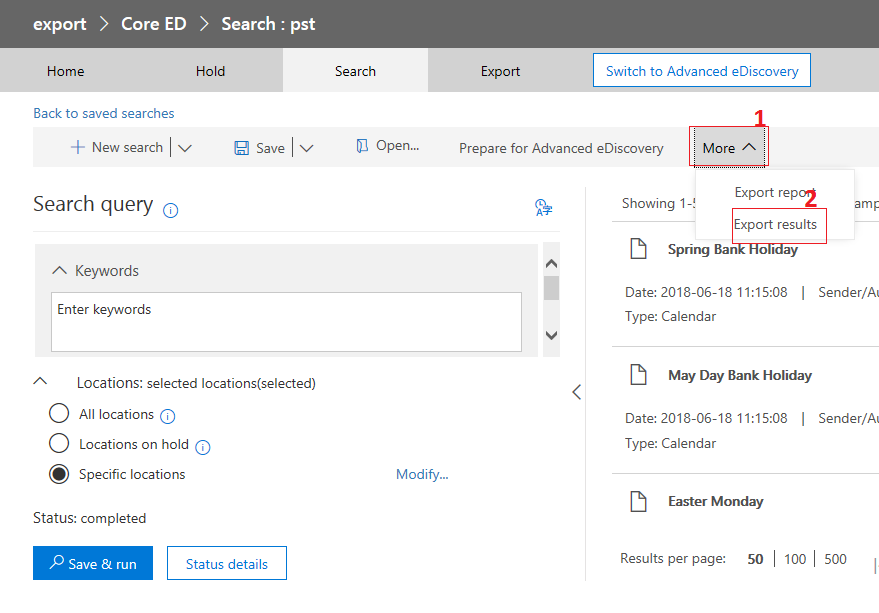879x613 pixels.
Task: Switch to the Hold tab
Action: pyautogui.click(x=210, y=71)
